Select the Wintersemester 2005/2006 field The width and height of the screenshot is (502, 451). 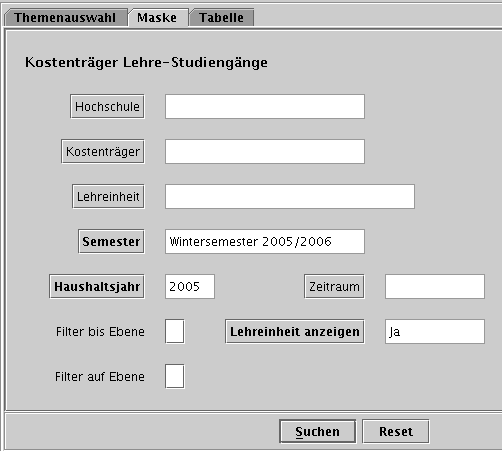click(265, 241)
